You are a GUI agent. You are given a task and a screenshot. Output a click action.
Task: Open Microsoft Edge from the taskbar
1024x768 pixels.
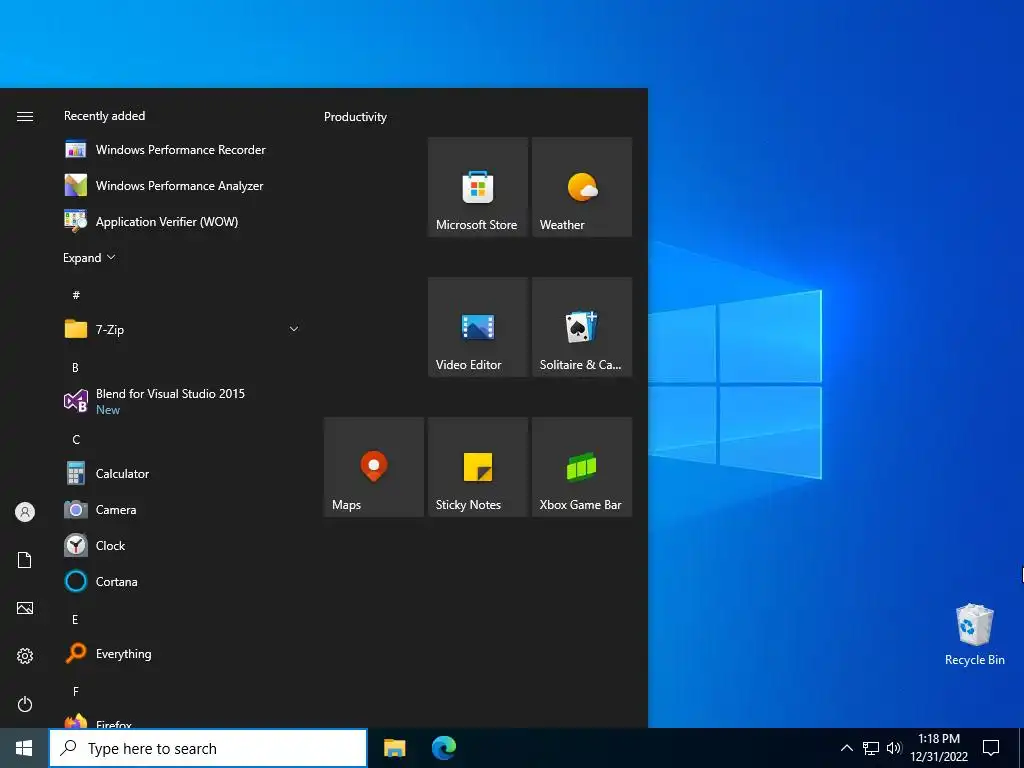(x=444, y=748)
